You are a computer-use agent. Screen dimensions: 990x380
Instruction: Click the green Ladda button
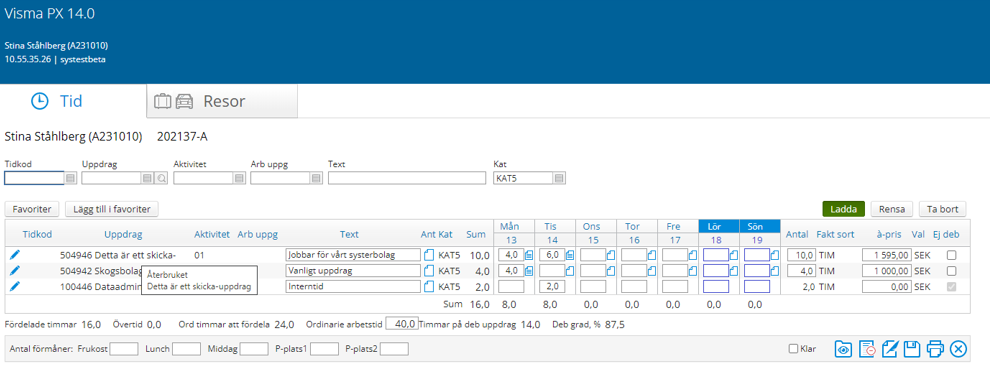[844, 209]
